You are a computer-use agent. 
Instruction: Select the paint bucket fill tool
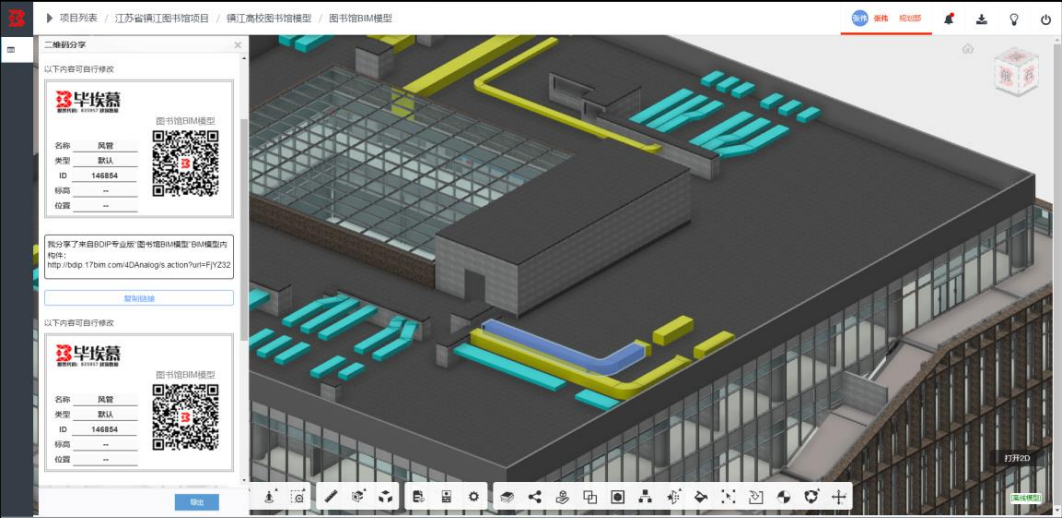click(x=700, y=496)
